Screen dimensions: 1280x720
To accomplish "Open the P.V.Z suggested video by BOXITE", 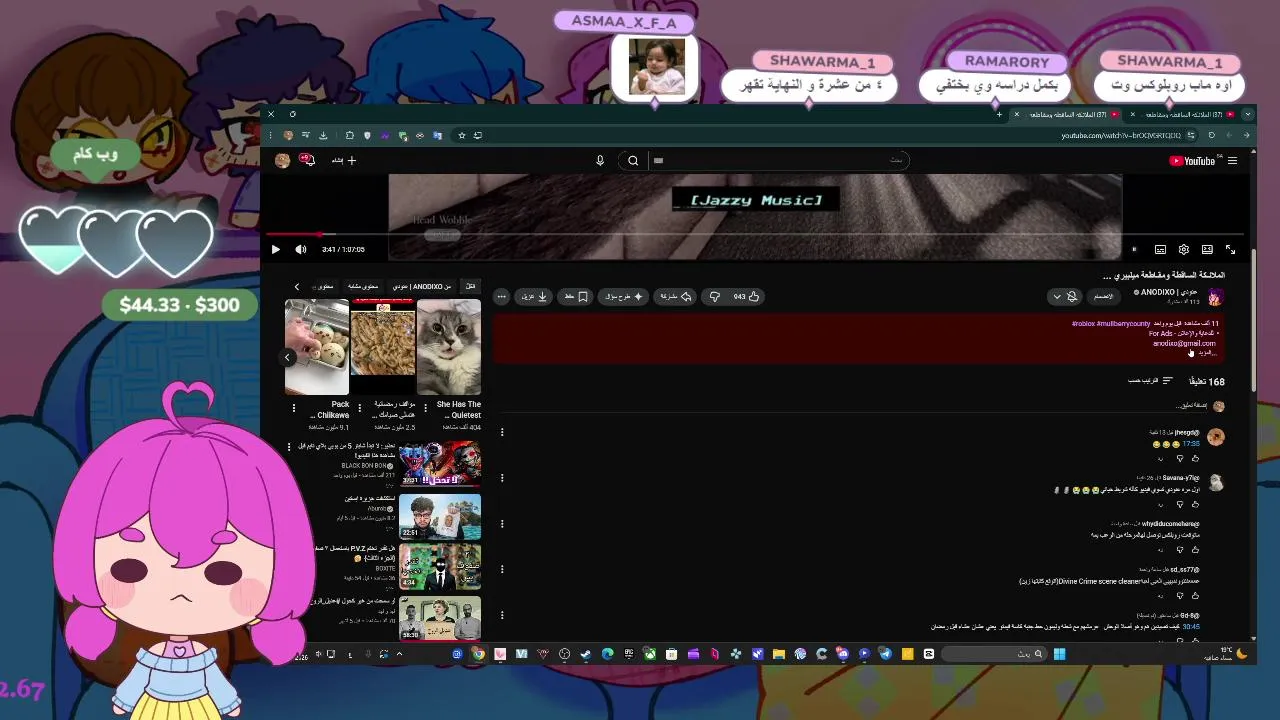I will pos(440,566).
